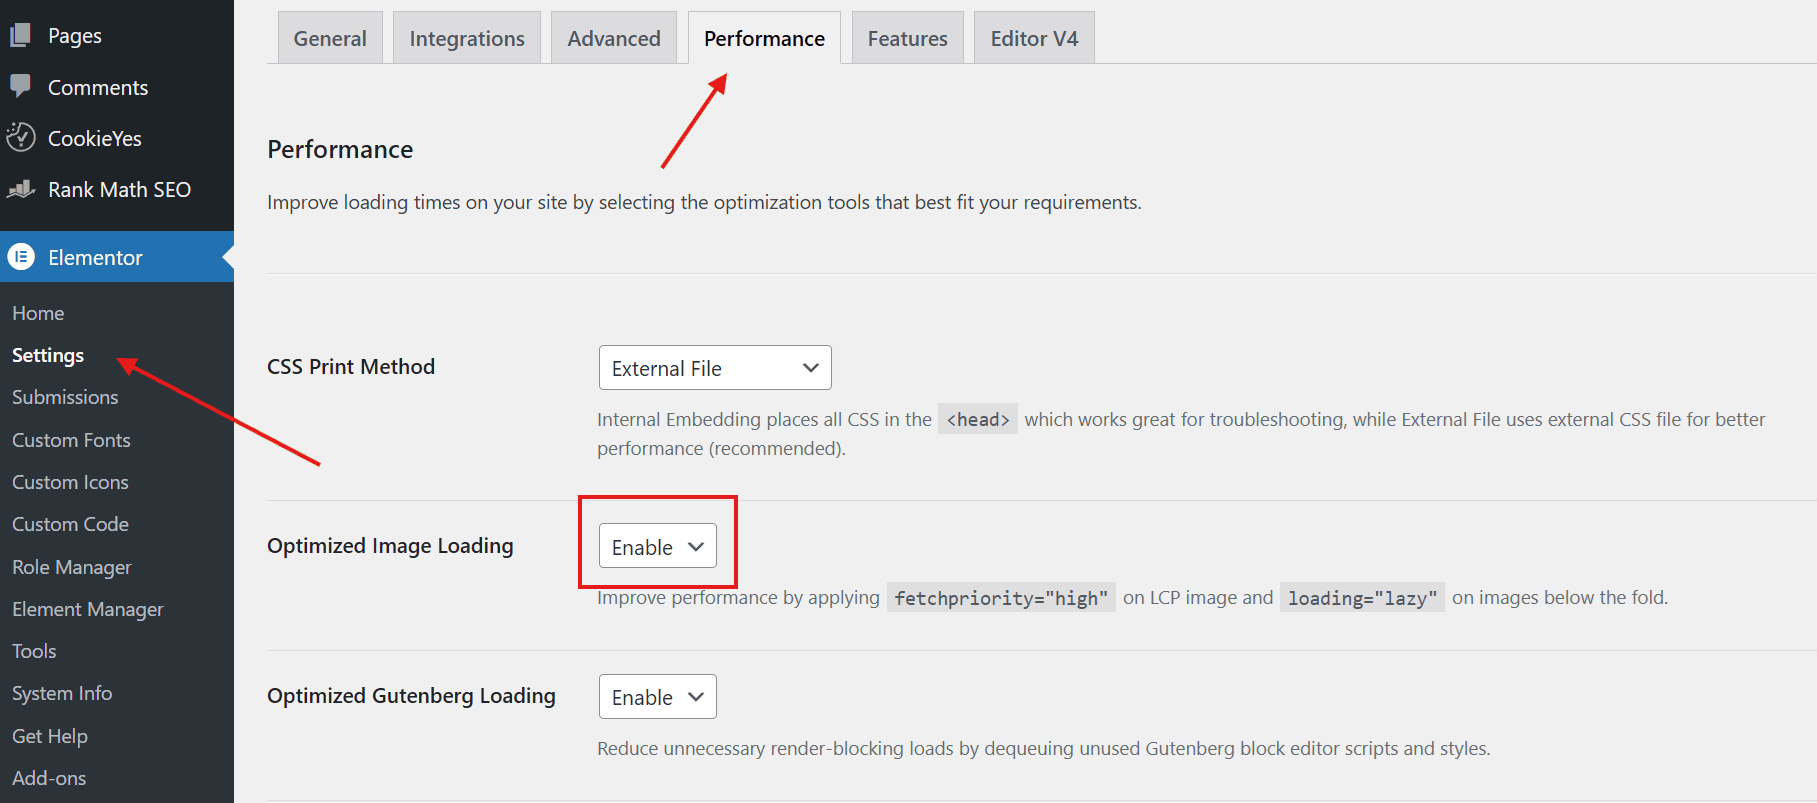This screenshot has height=803, width=1817.
Task: Click the Pages icon in sidebar
Action: (x=20, y=36)
